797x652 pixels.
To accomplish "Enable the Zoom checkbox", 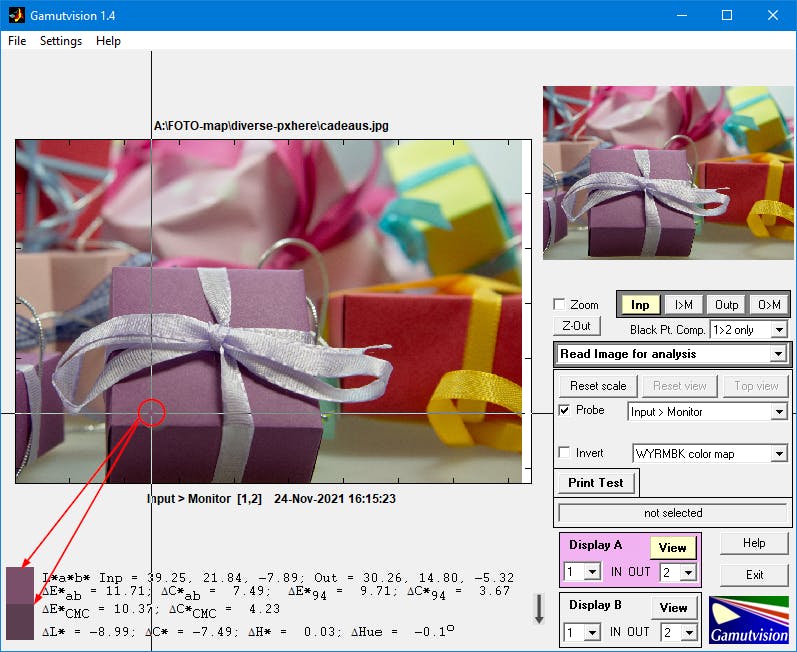I will tap(560, 305).
